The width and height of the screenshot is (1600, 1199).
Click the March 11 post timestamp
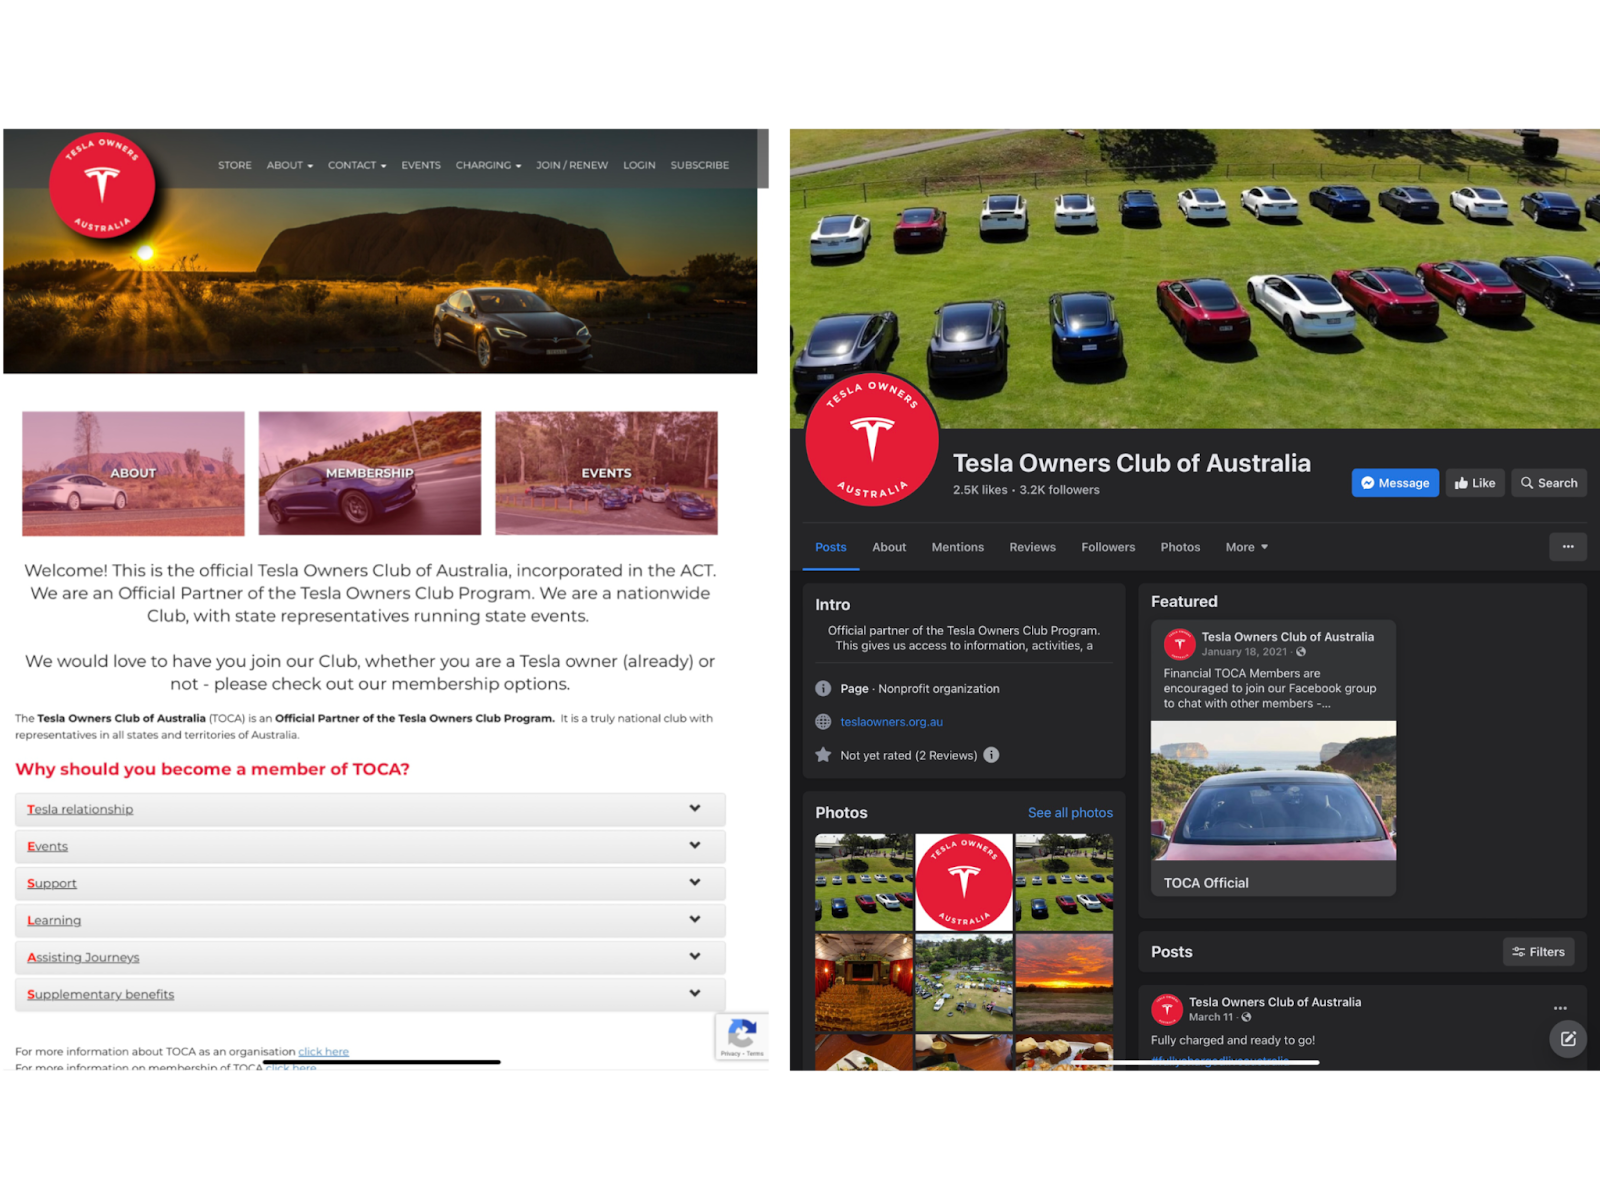[x=1211, y=1017]
